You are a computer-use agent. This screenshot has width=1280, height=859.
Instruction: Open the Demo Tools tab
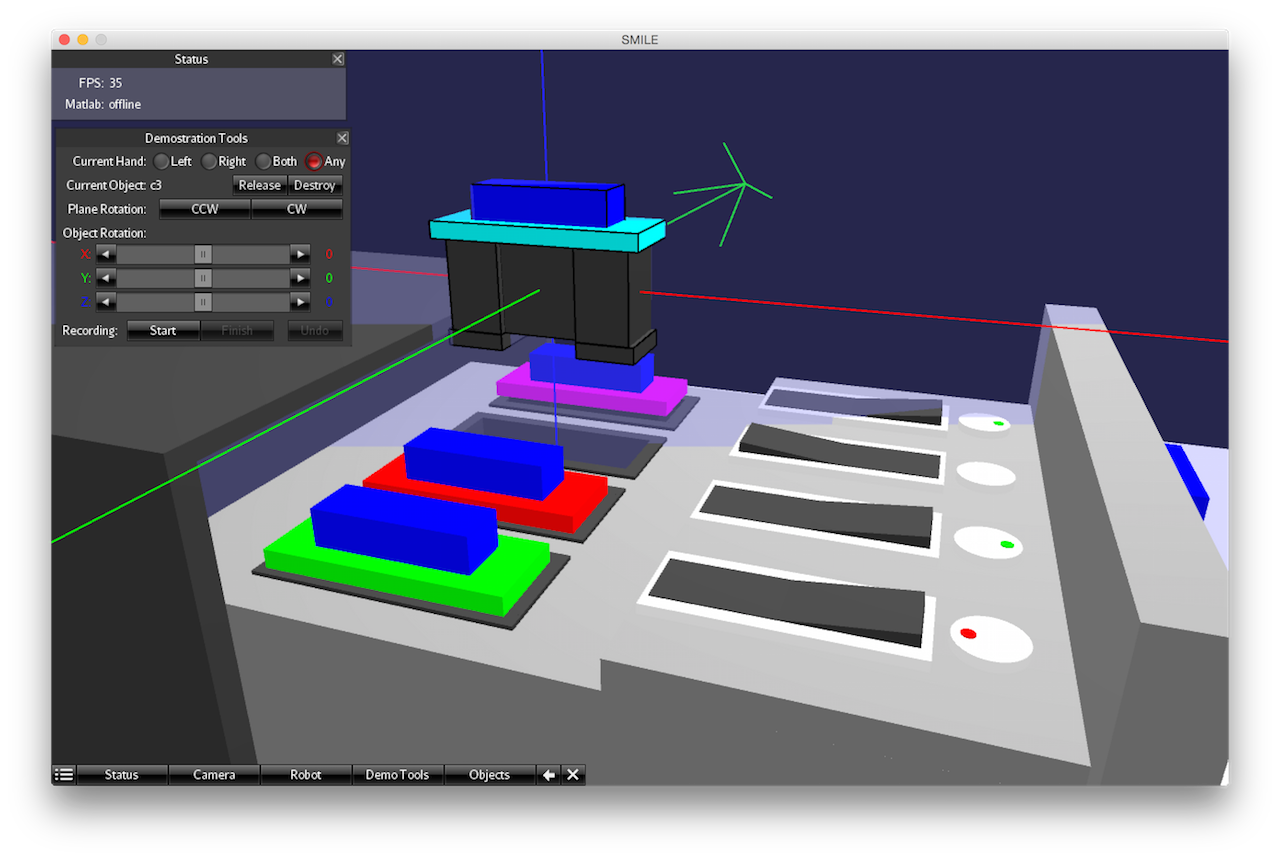pyautogui.click(x=397, y=775)
